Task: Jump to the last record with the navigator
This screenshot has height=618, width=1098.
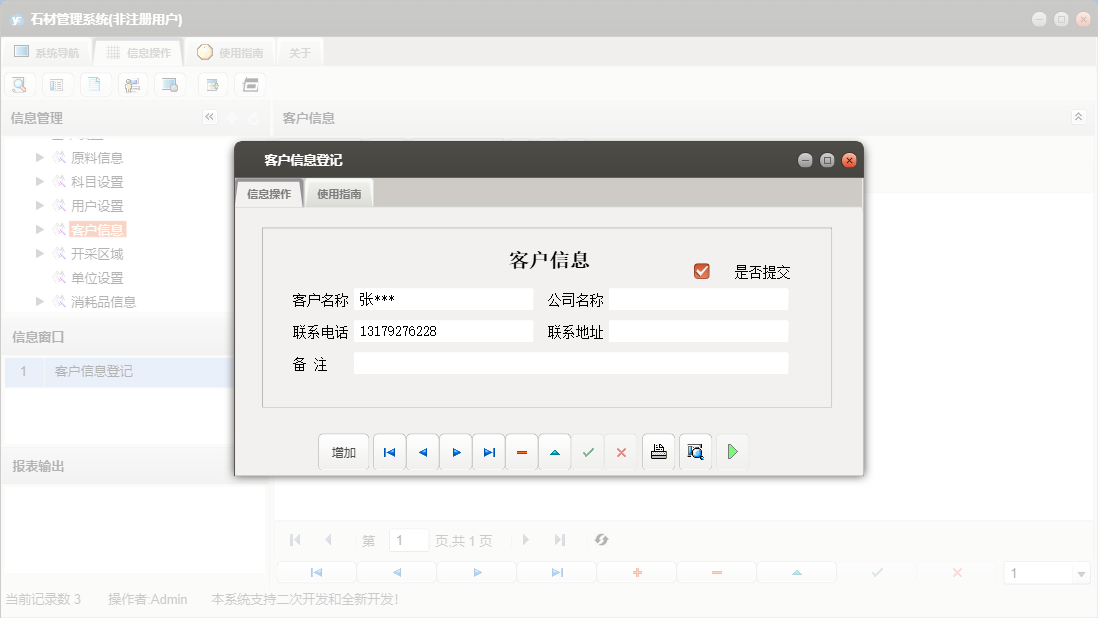Action: [488, 451]
